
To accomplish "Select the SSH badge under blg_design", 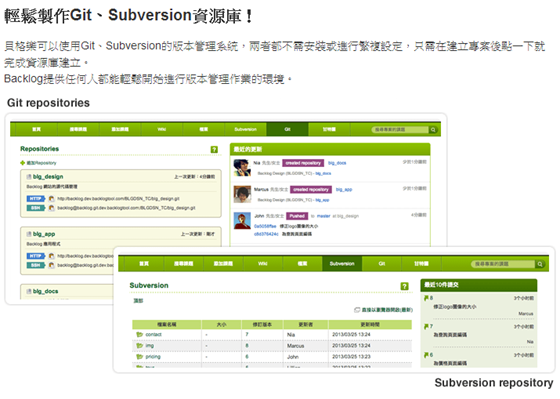I will 36,208.
